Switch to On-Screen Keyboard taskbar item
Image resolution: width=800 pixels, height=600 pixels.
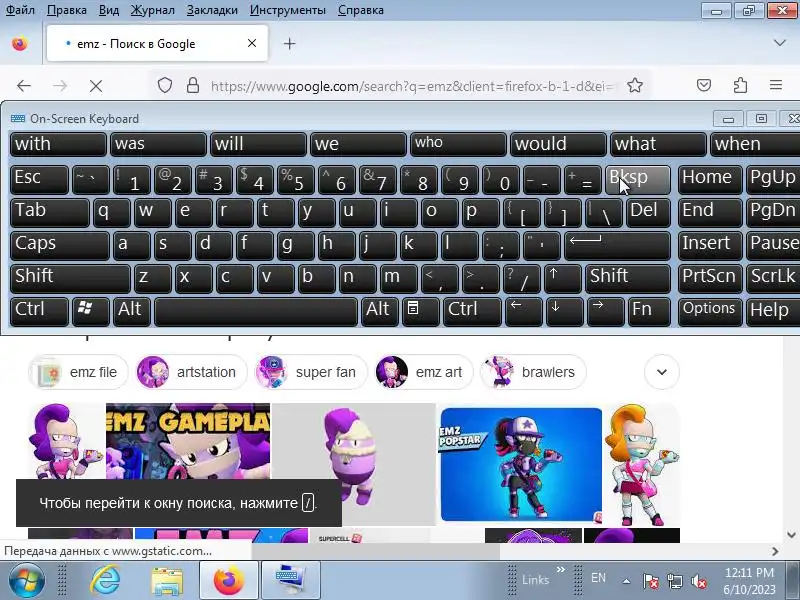click(x=290, y=580)
